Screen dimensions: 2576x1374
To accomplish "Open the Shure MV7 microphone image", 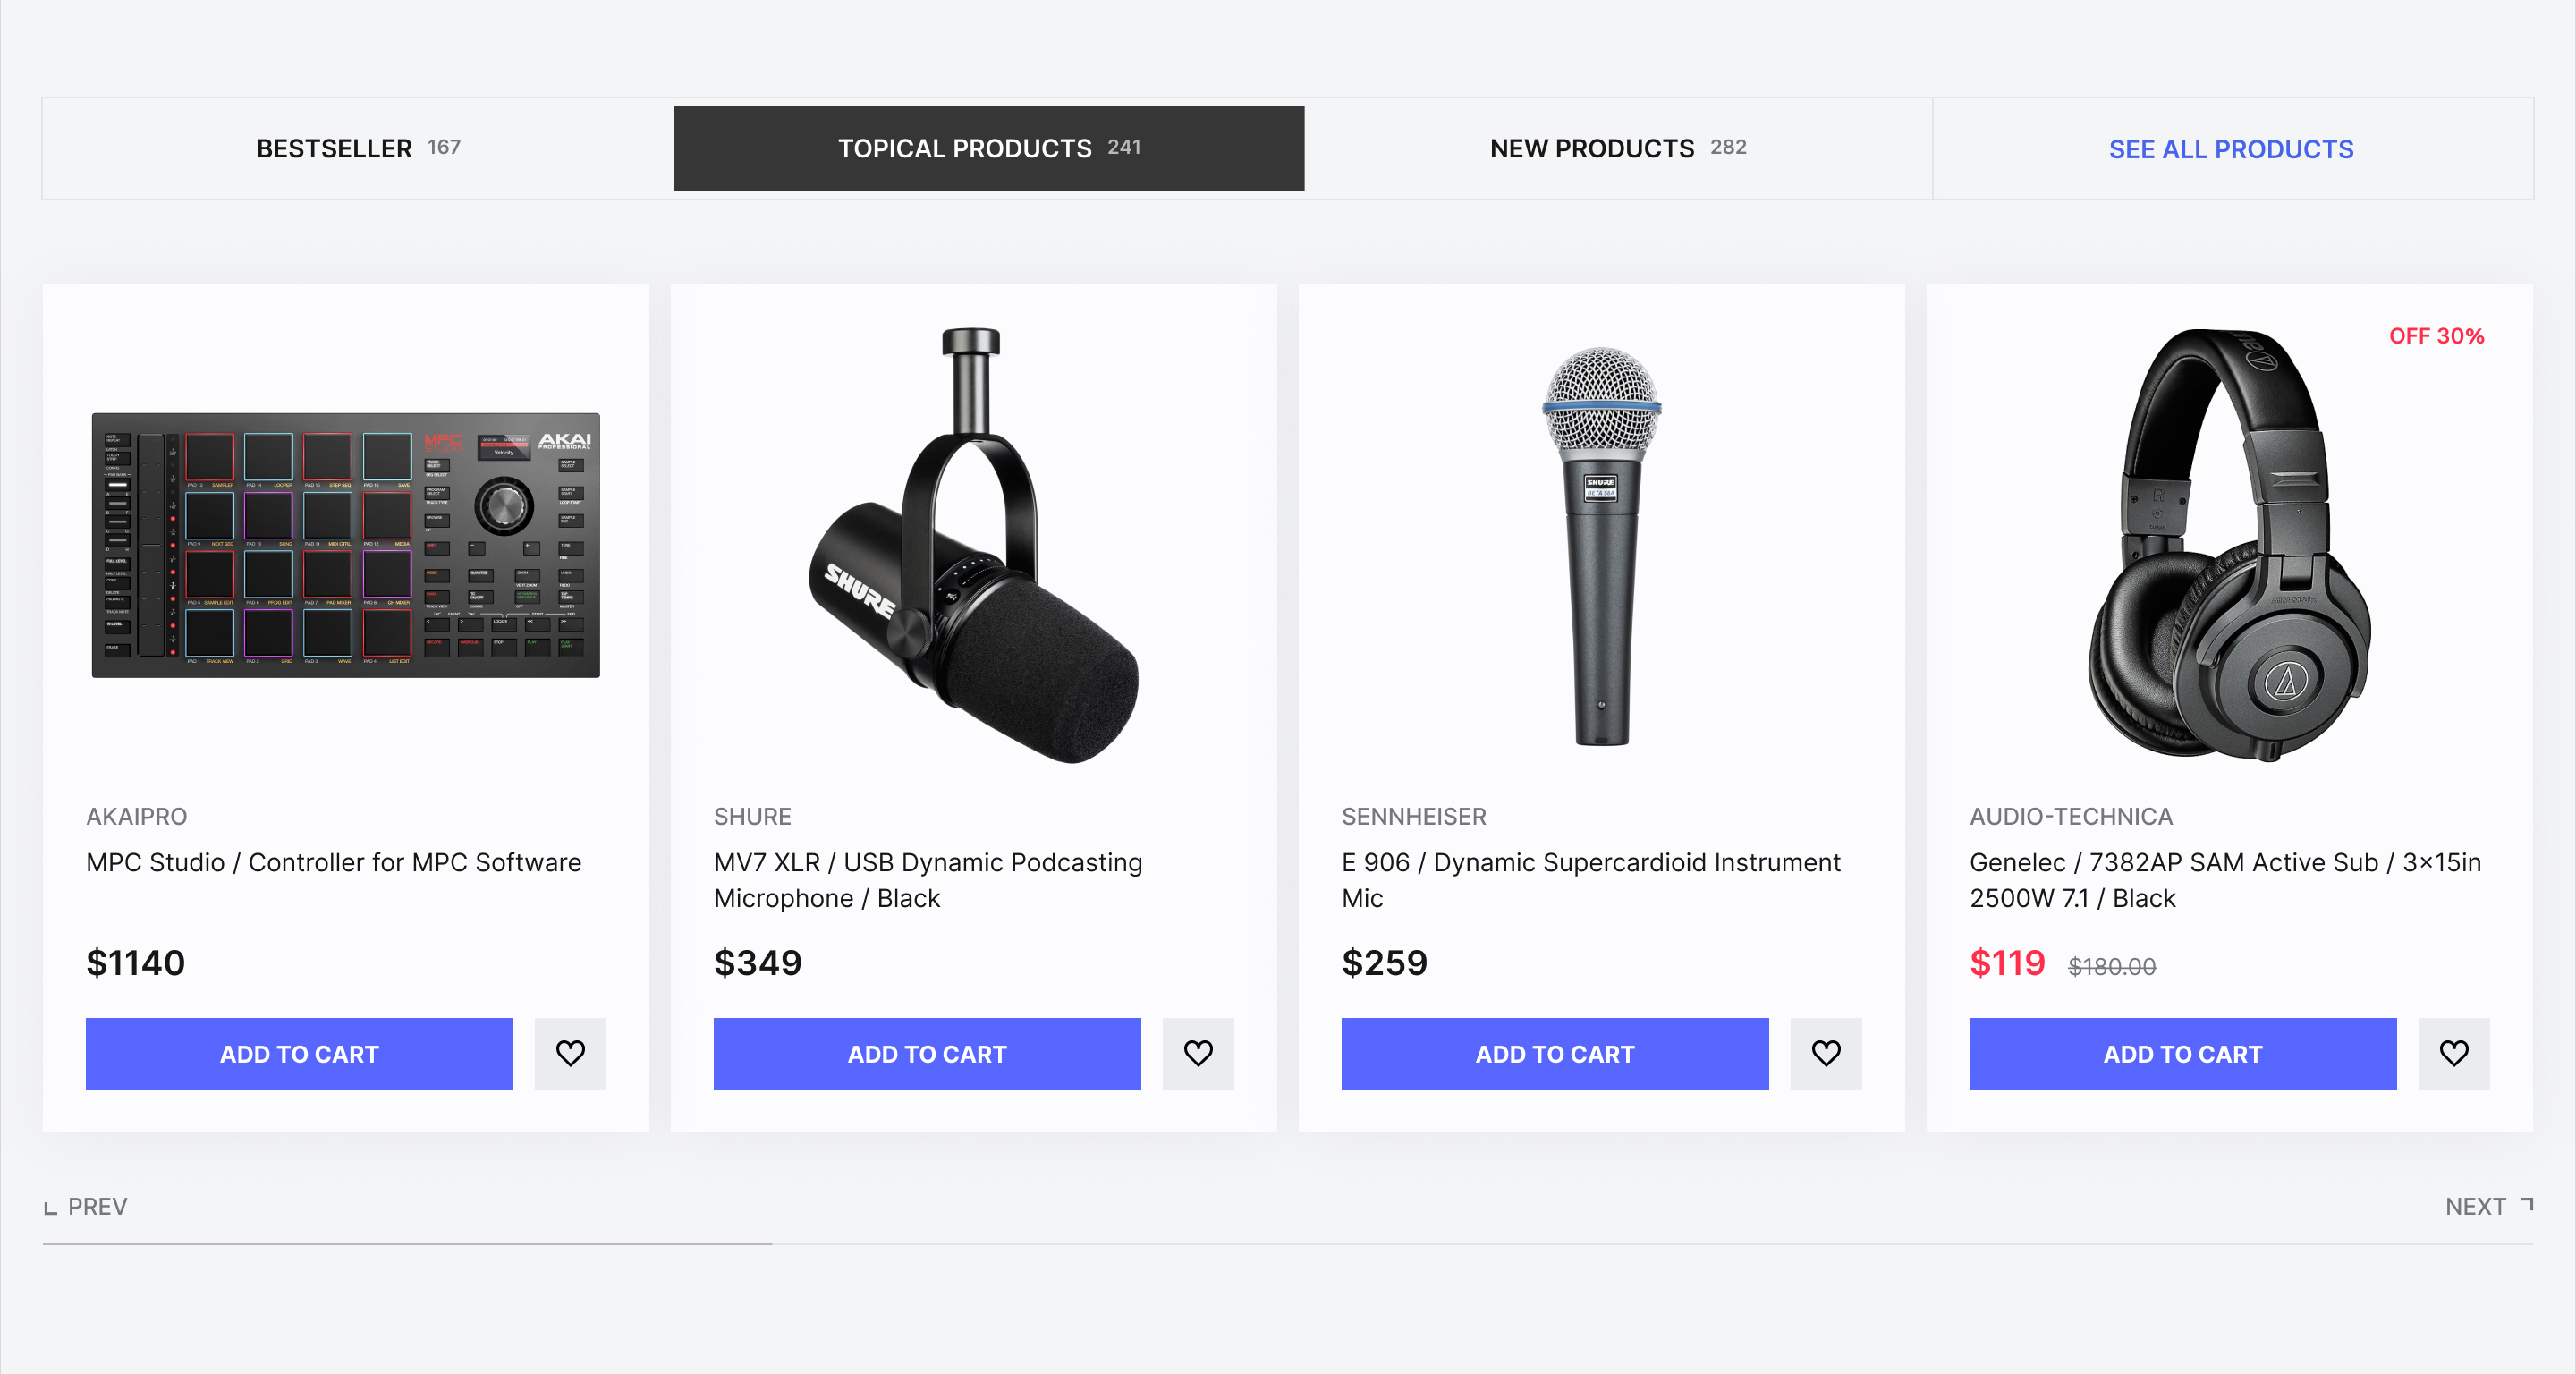I will (x=973, y=545).
